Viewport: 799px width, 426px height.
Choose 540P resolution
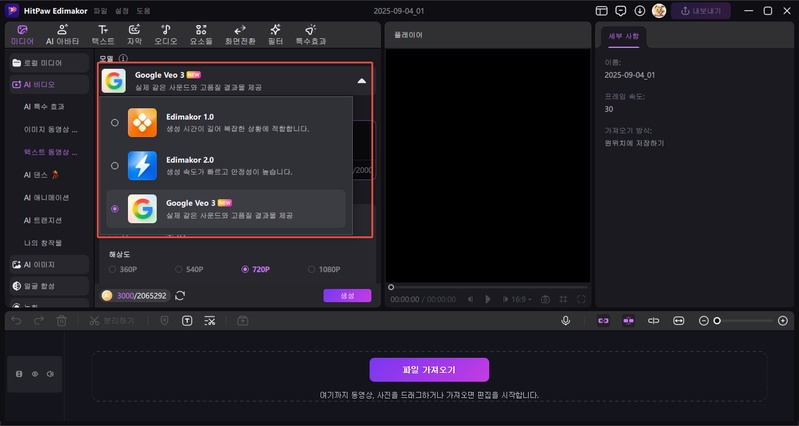coord(189,269)
